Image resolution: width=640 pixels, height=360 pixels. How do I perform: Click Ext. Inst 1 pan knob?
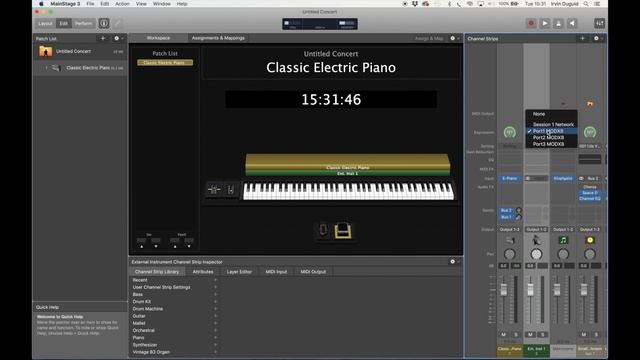point(536,254)
